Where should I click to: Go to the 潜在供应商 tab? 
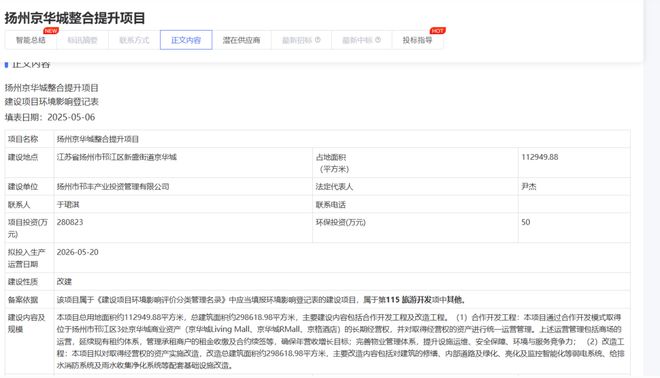pyautogui.click(x=242, y=40)
